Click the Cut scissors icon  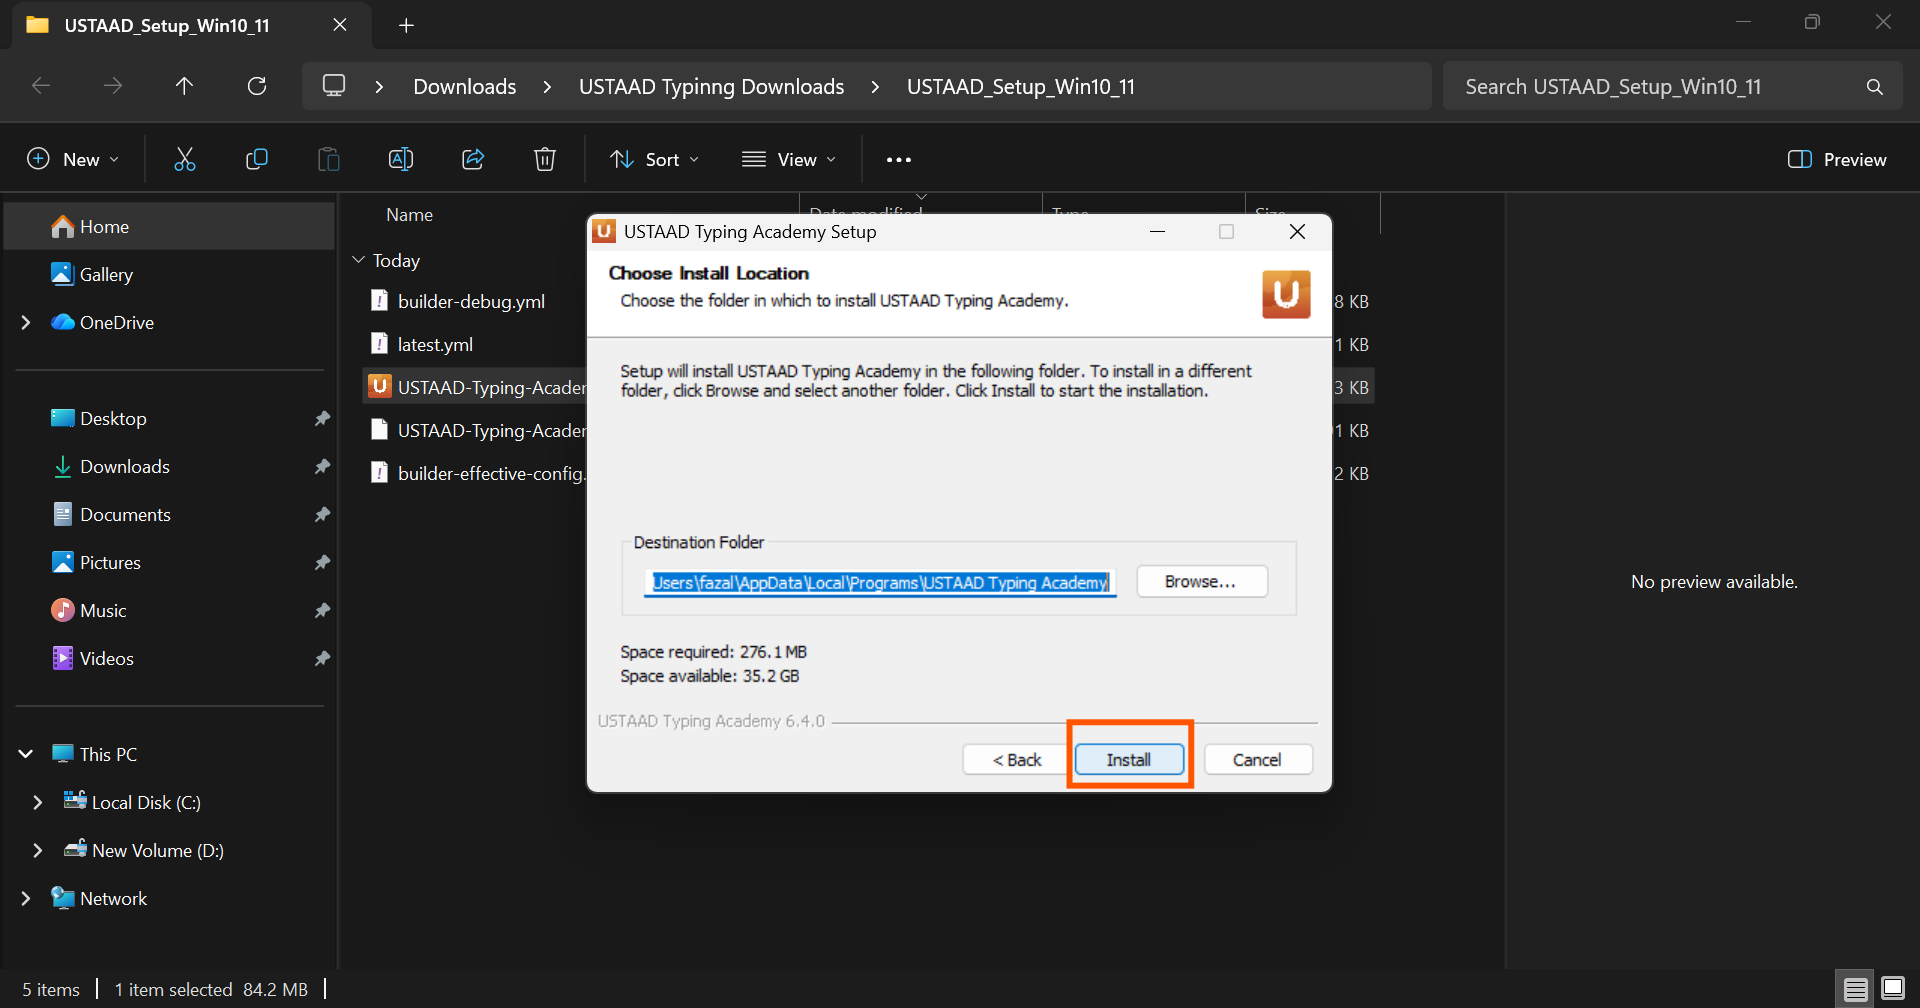click(x=185, y=159)
